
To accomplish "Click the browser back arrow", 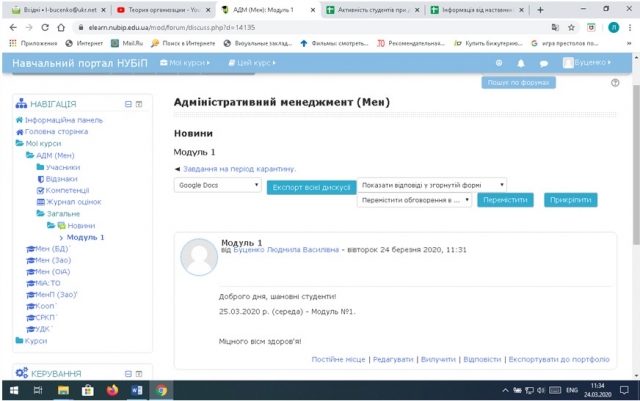I will tap(13, 27).
